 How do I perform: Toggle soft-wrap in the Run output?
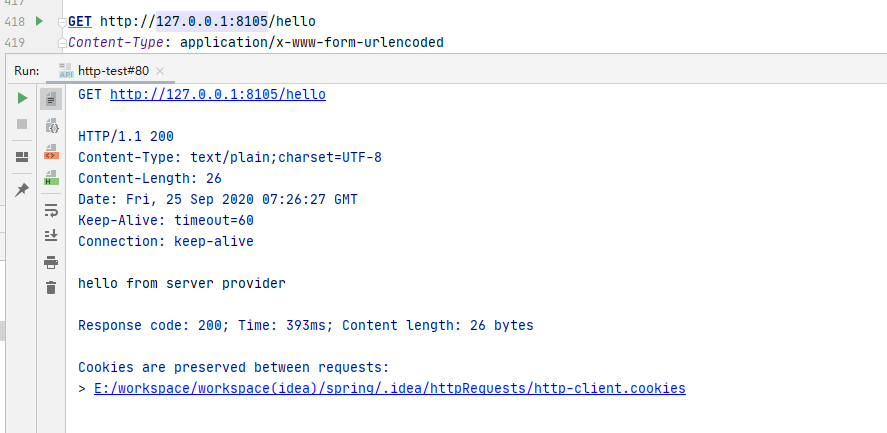pyautogui.click(x=51, y=210)
